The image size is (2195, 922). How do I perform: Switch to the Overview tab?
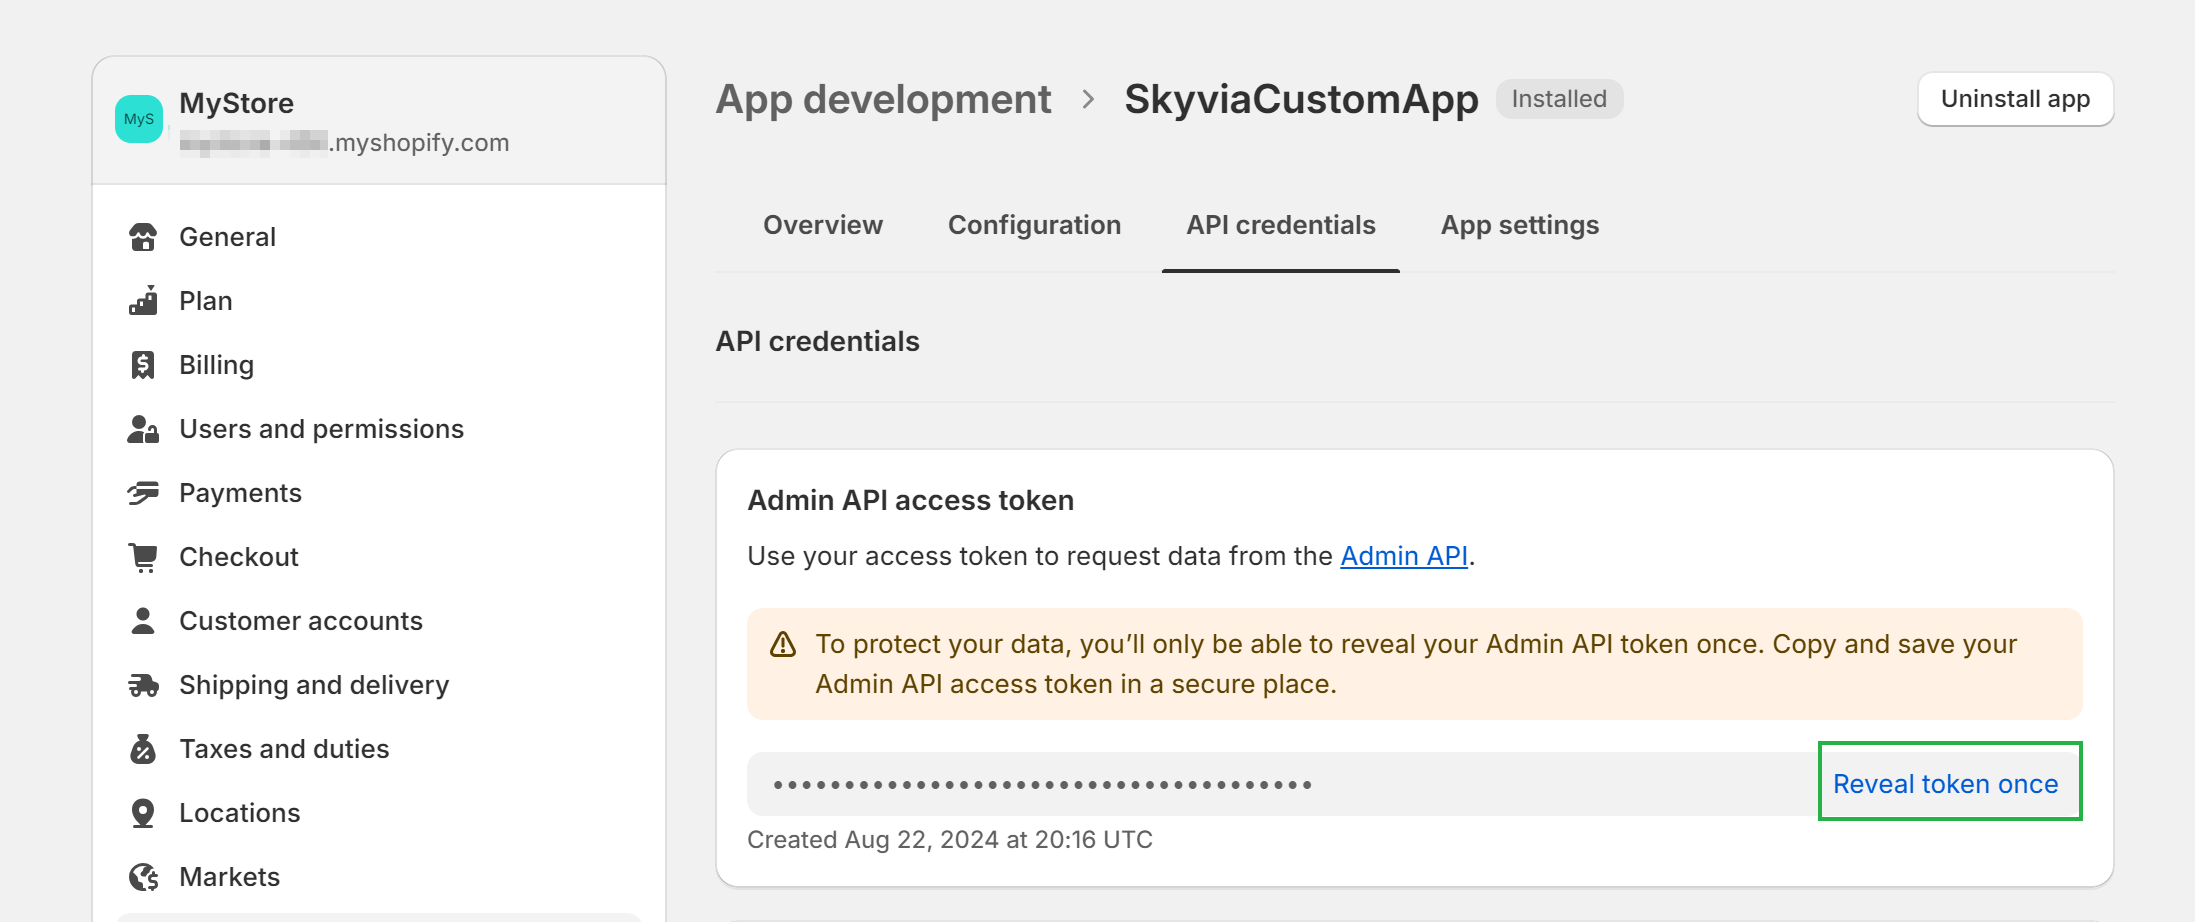tap(823, 225)
